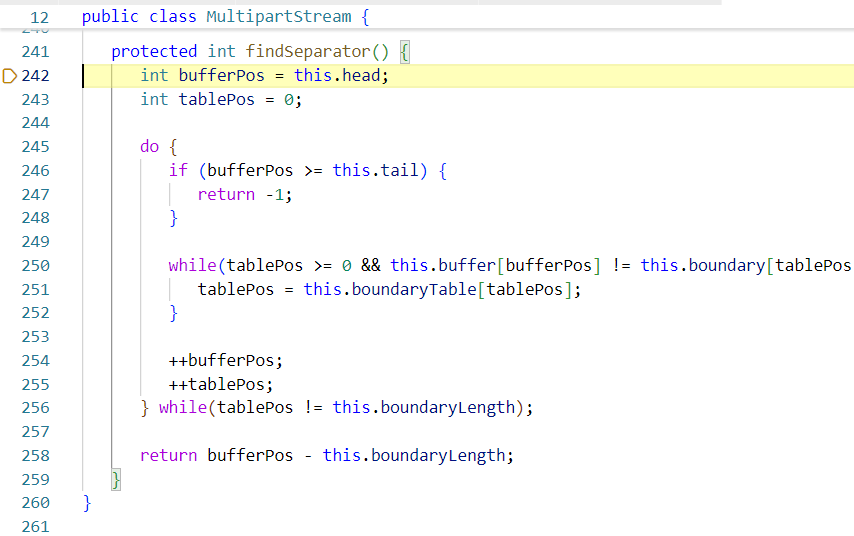Click the 'do' keyword on line 245
Viewport: 854px width, 536px height.
coord(149,147)
